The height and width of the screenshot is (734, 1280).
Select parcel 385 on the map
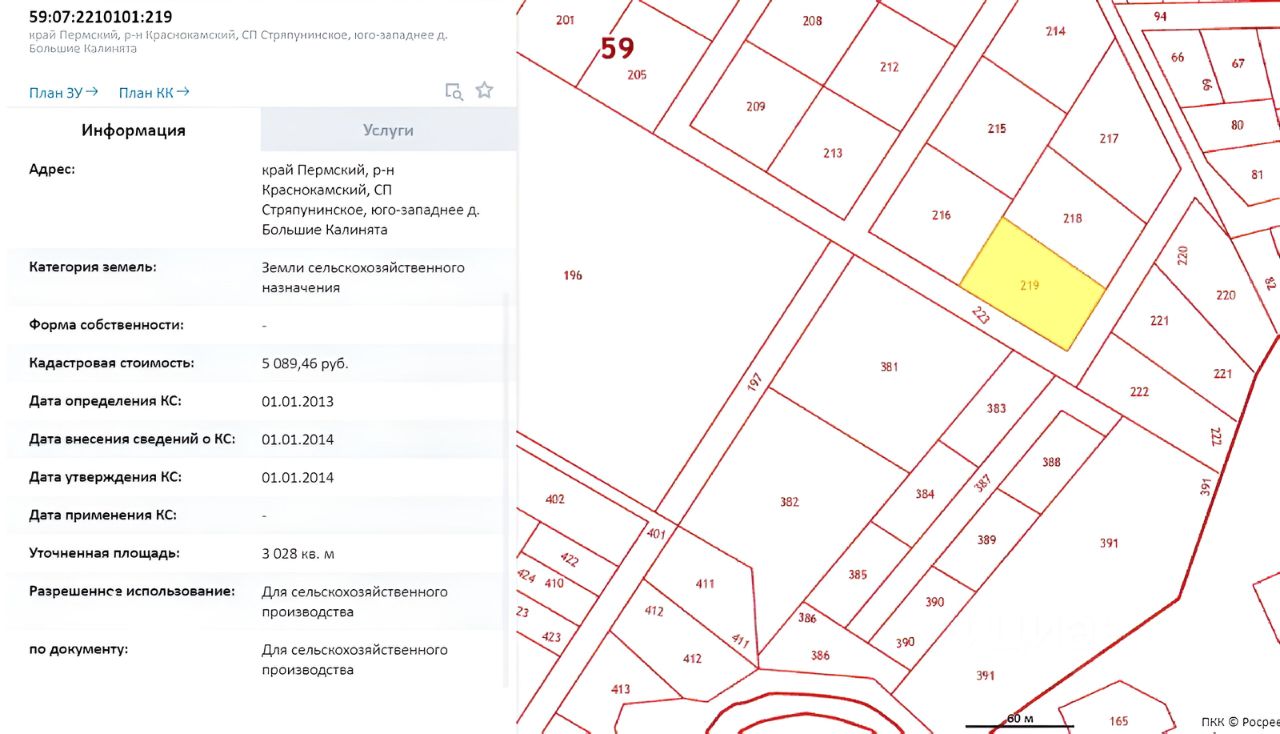pos(857,575)
